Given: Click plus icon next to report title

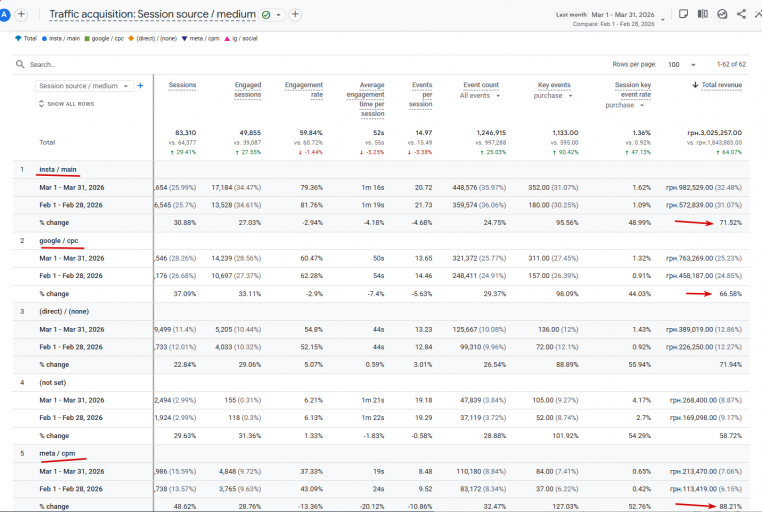Looking at the screenshot, I should coord(295,15).
